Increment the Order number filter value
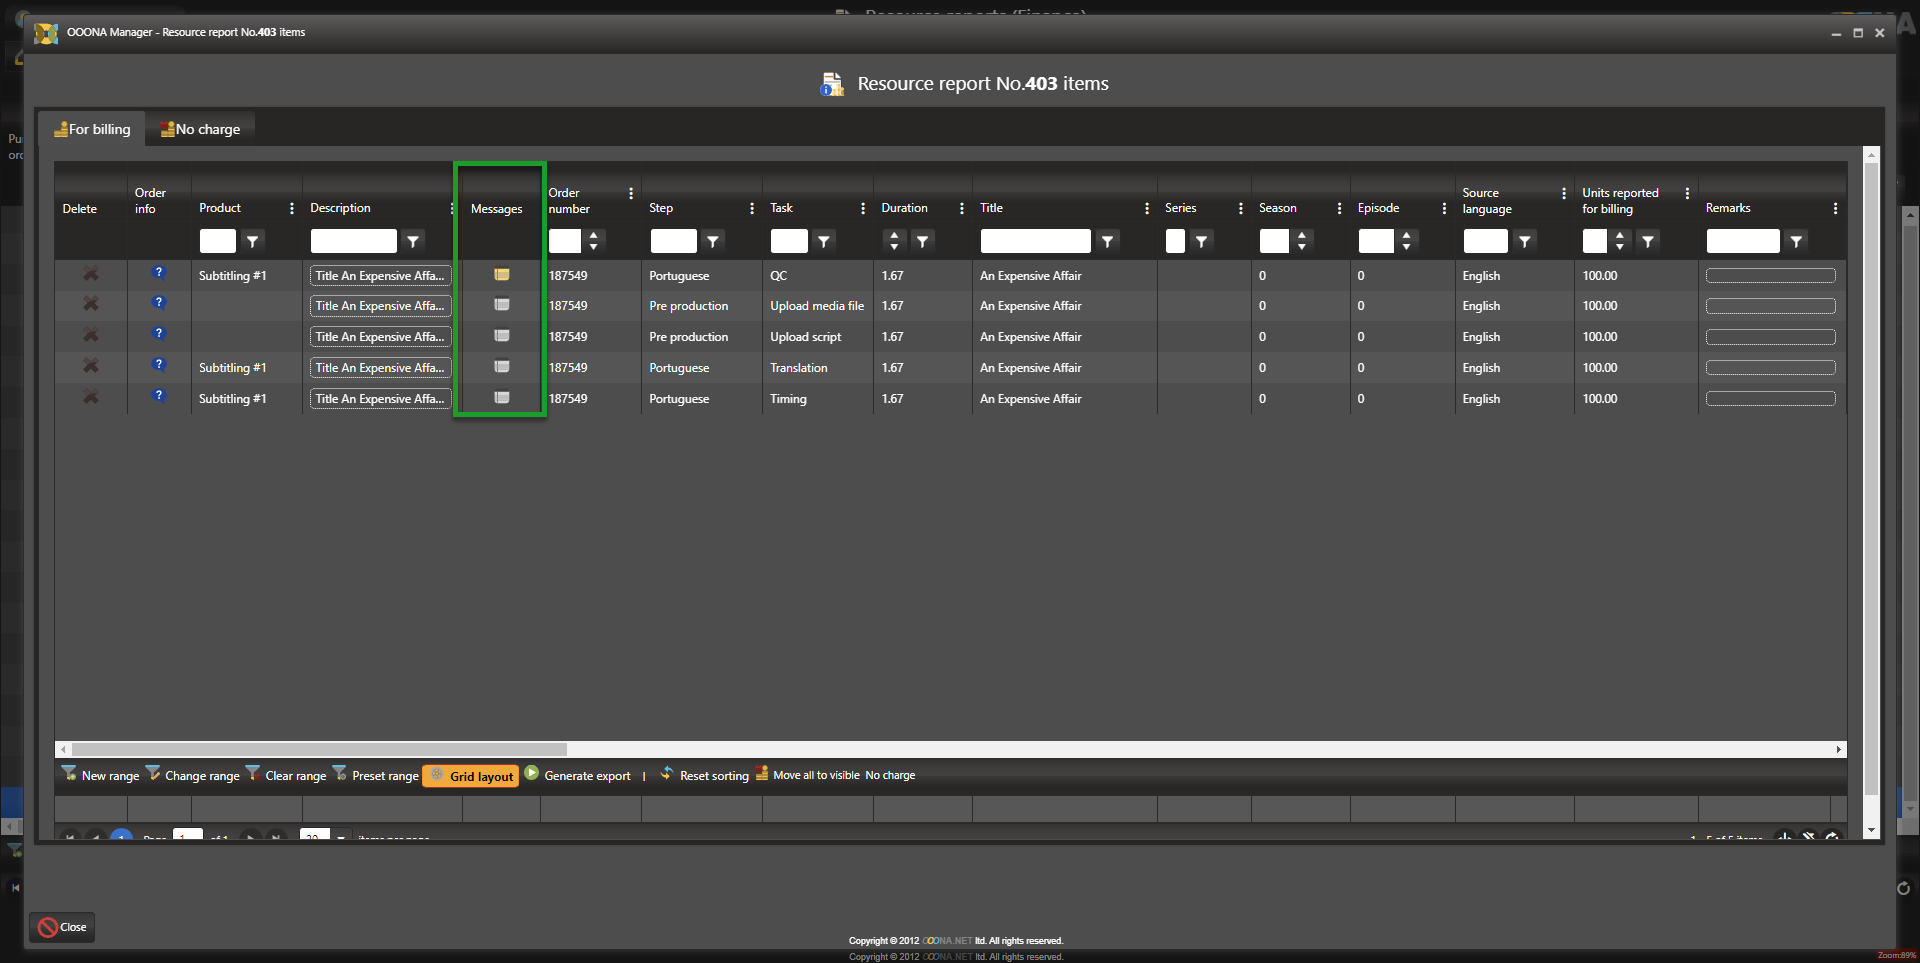 click(x=594, y=235)
